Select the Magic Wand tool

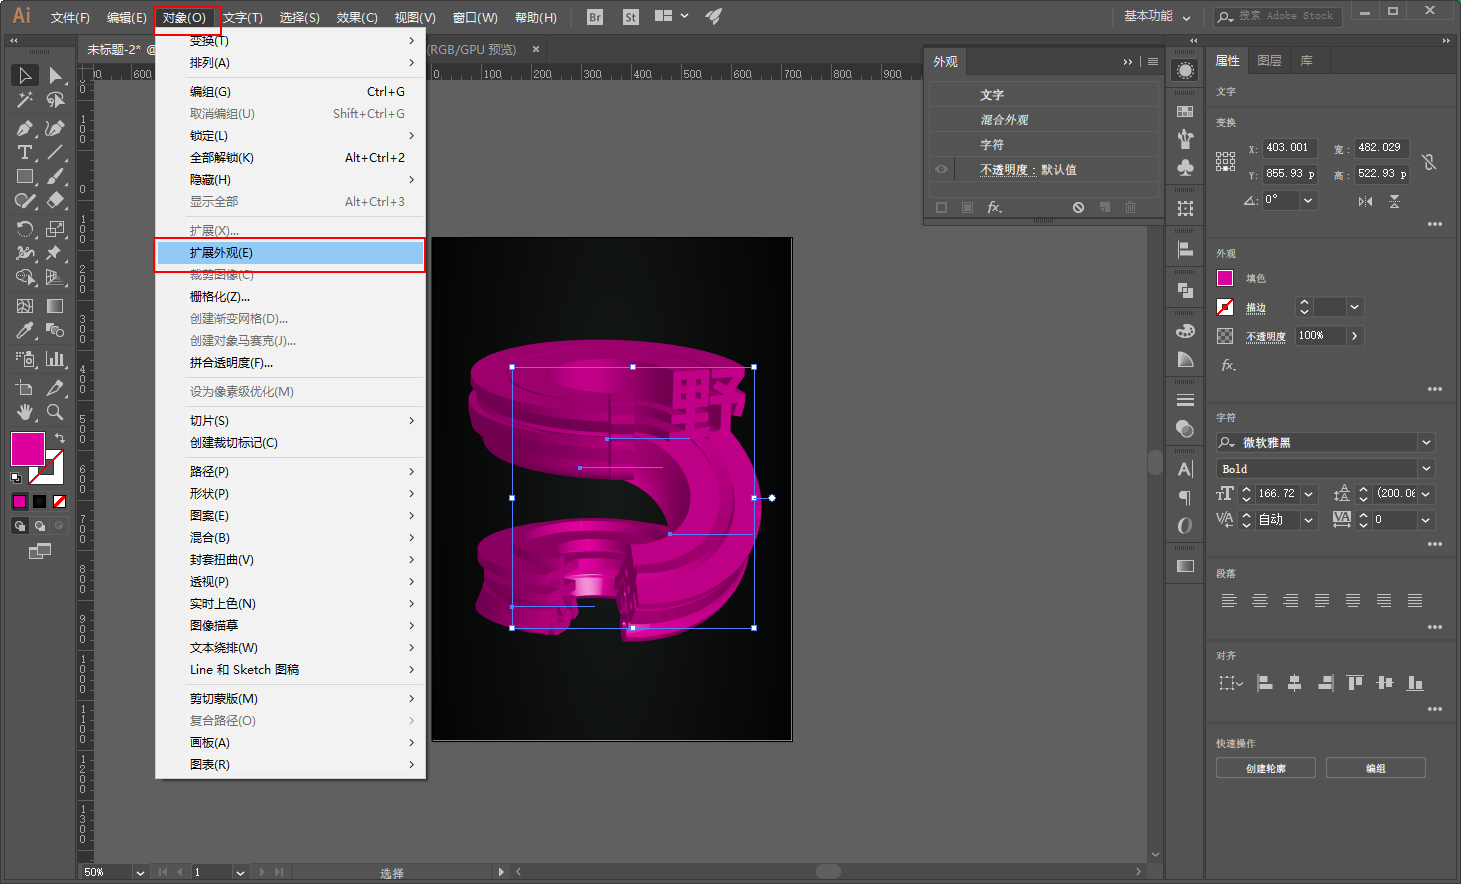[25, 100]
